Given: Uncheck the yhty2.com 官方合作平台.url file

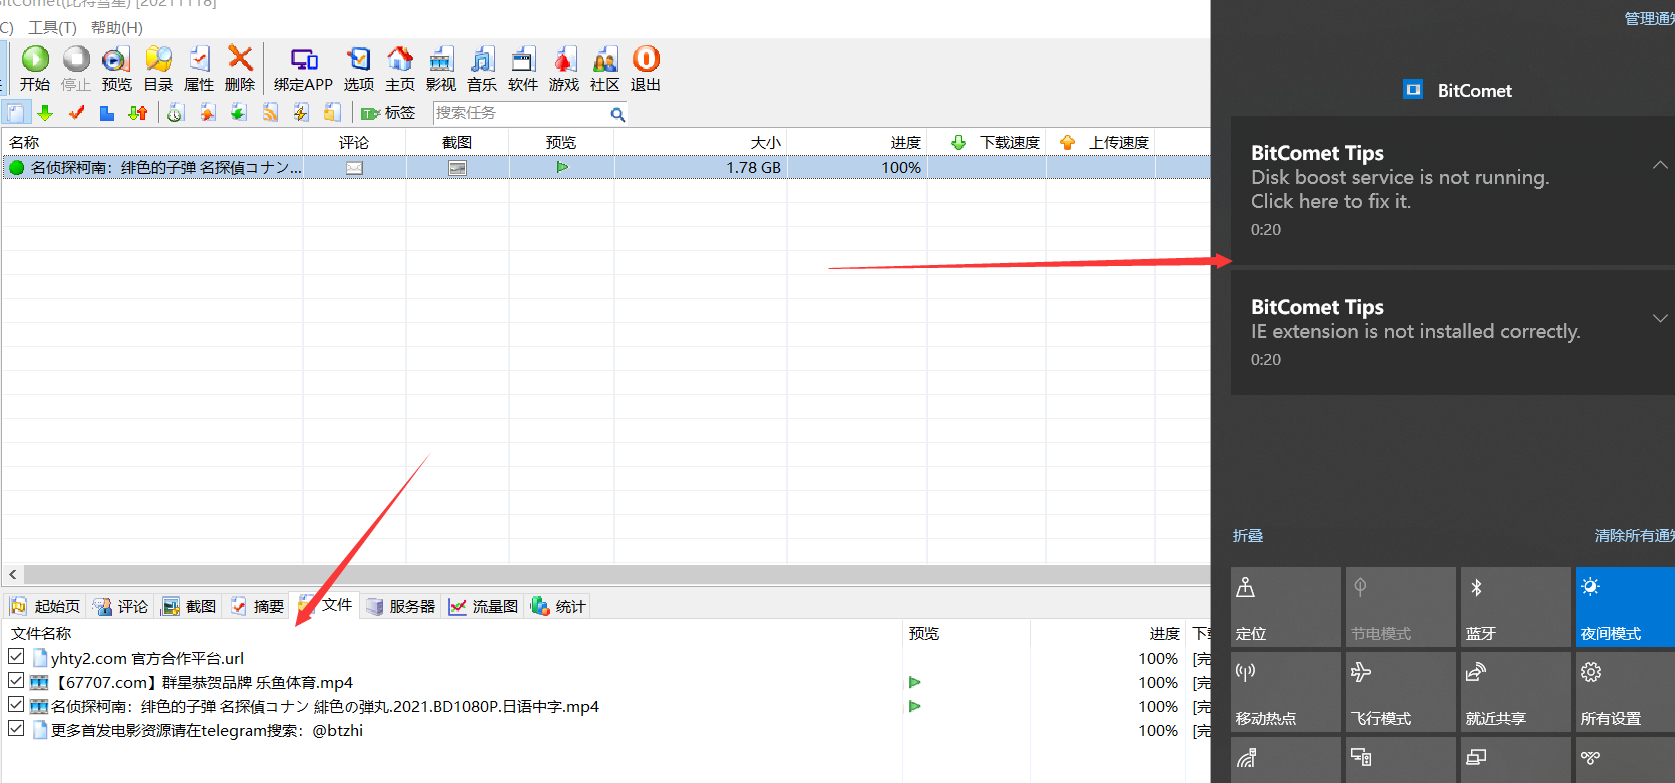Looking at the screenshot, I should (x=16, y=657).
